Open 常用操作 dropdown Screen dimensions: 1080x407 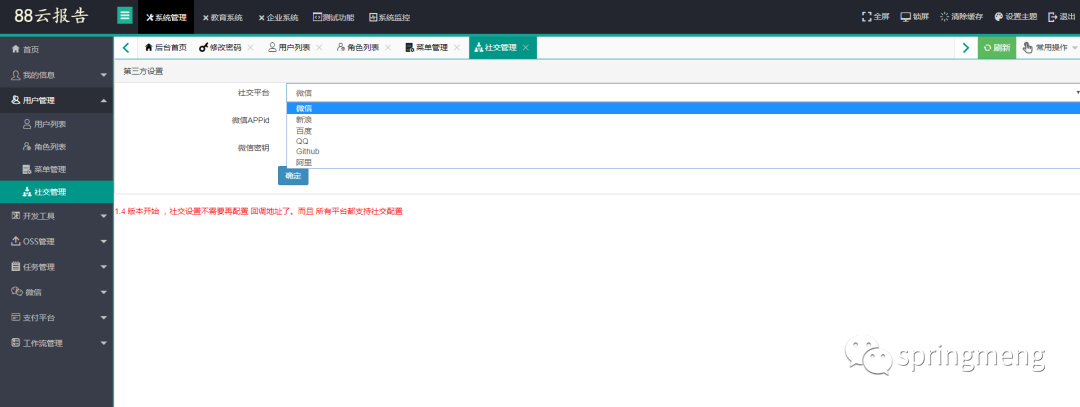1048,48
